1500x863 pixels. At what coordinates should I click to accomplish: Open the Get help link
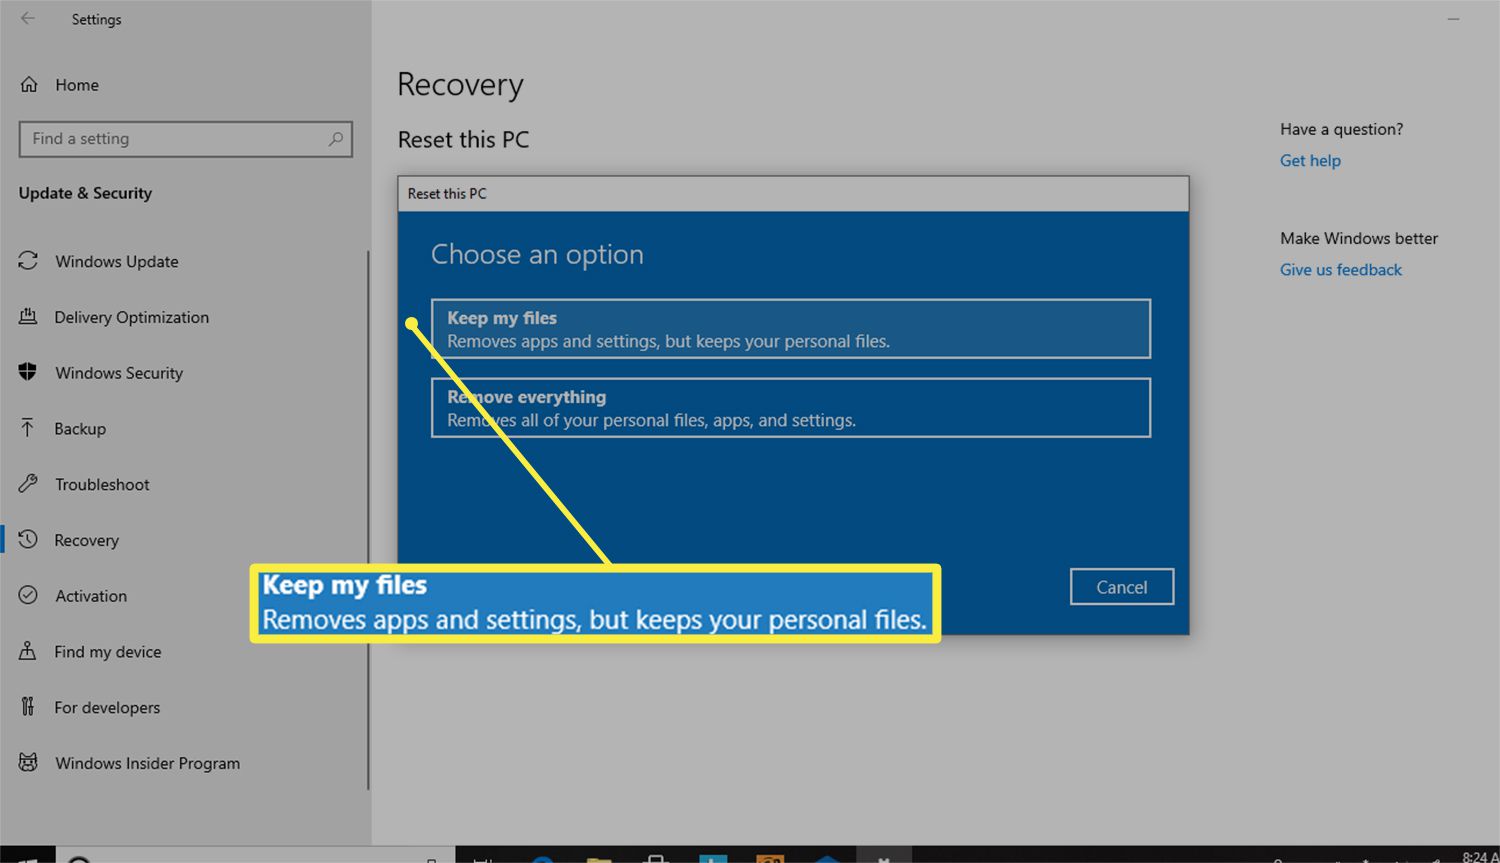click(x=1310, y=161)
